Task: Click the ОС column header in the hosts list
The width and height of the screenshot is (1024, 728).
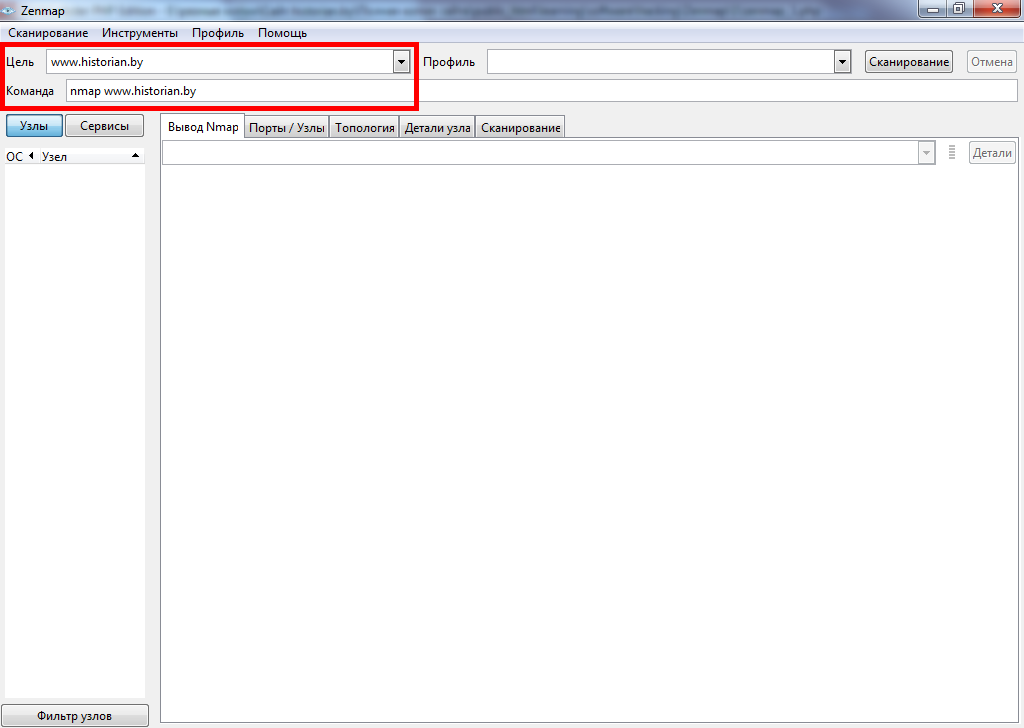Action: tap(15, 157)
